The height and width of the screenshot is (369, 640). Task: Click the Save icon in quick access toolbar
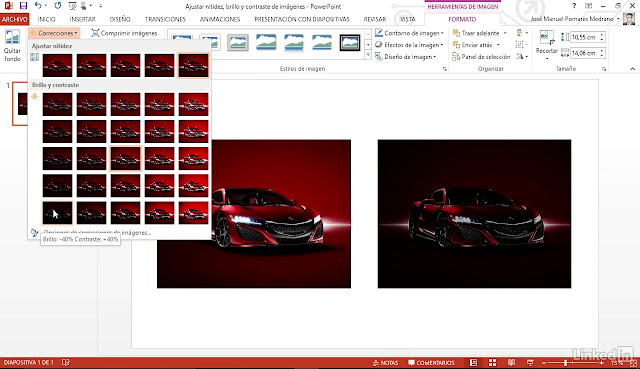point(23,6)
